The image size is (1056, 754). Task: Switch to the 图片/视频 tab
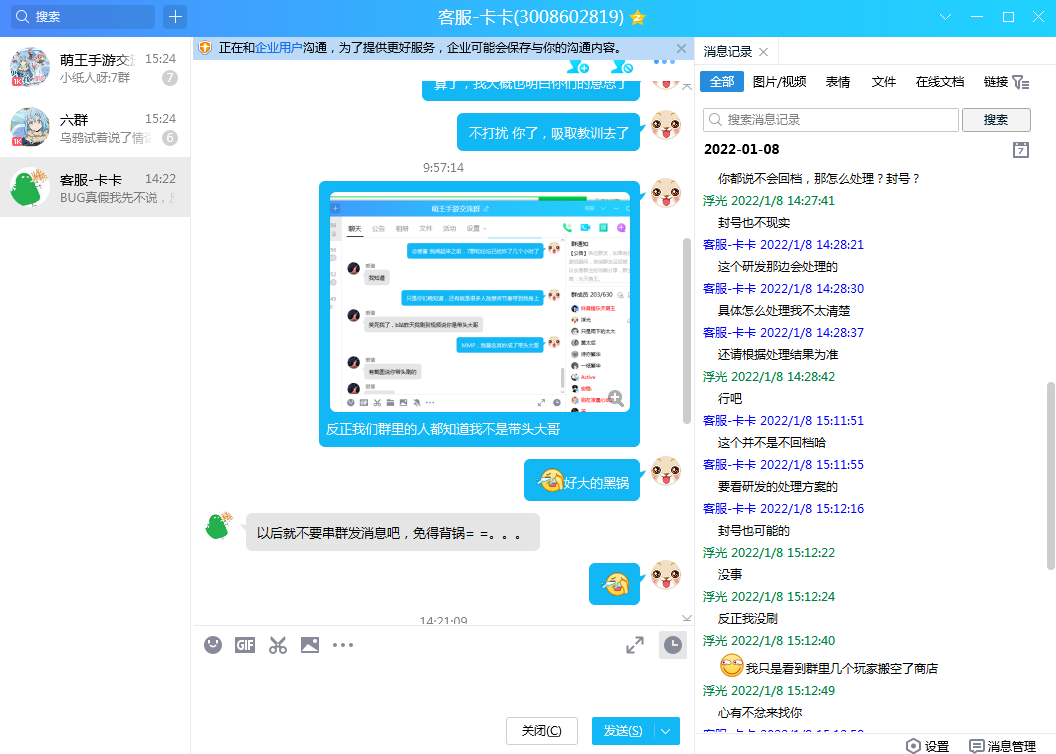pos(779,81)
